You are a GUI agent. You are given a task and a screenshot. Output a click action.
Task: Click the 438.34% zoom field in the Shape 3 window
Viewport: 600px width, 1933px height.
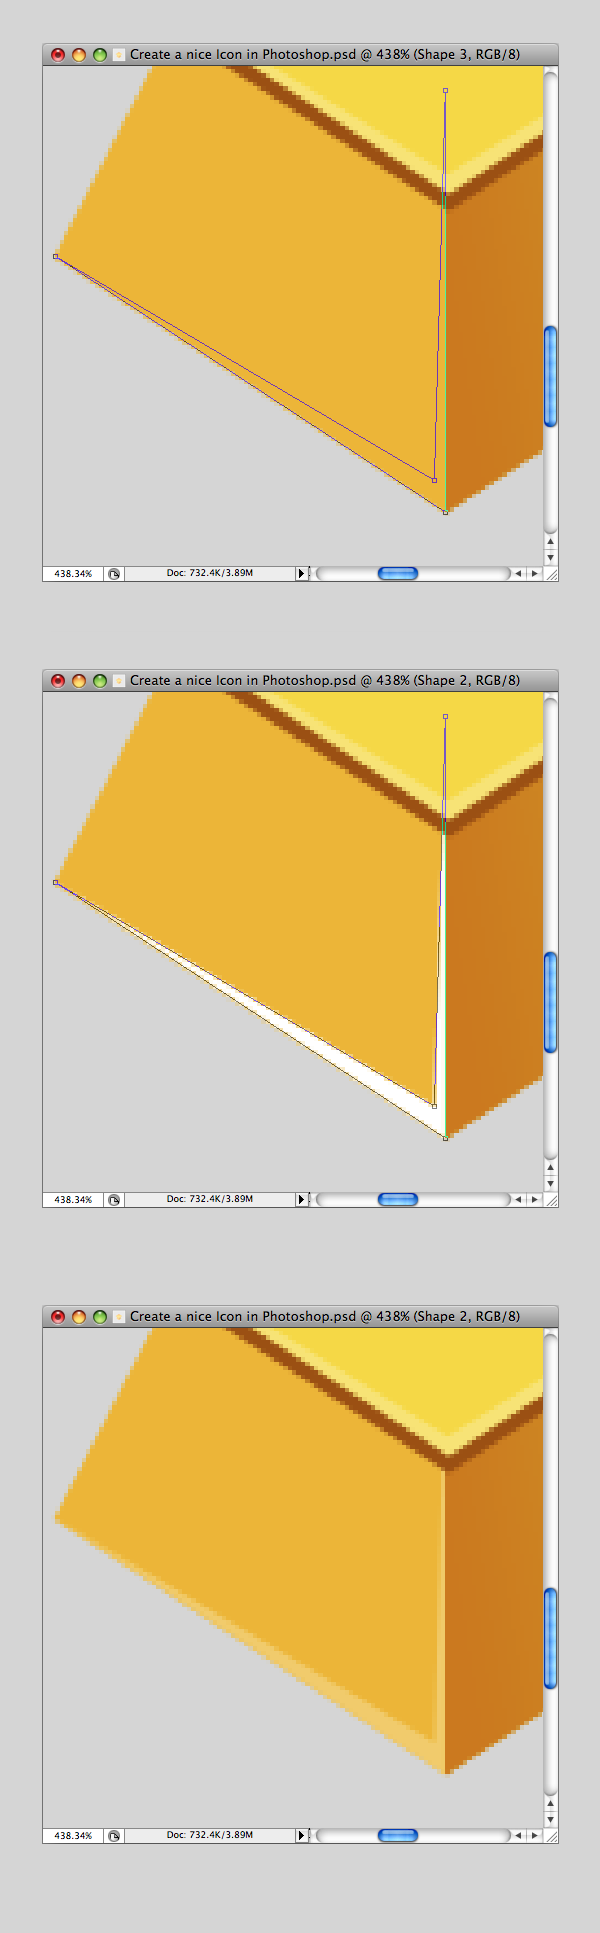[x=73, y=574]
